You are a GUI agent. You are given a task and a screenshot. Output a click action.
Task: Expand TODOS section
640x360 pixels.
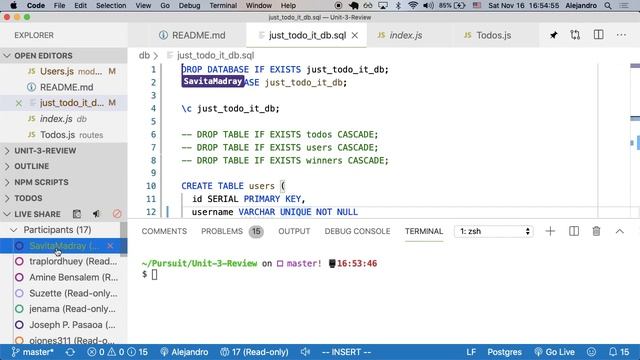(x=64, y=198)
